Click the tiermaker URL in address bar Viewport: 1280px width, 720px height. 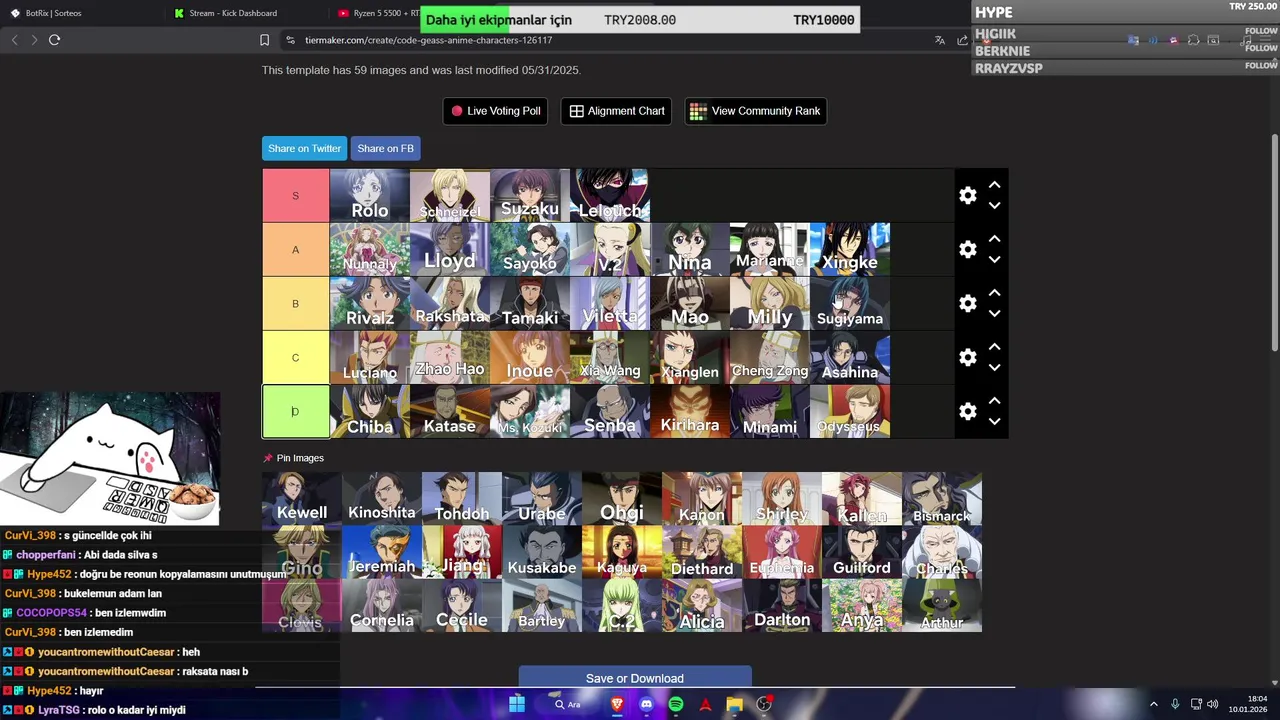click(x=429, y=40)
